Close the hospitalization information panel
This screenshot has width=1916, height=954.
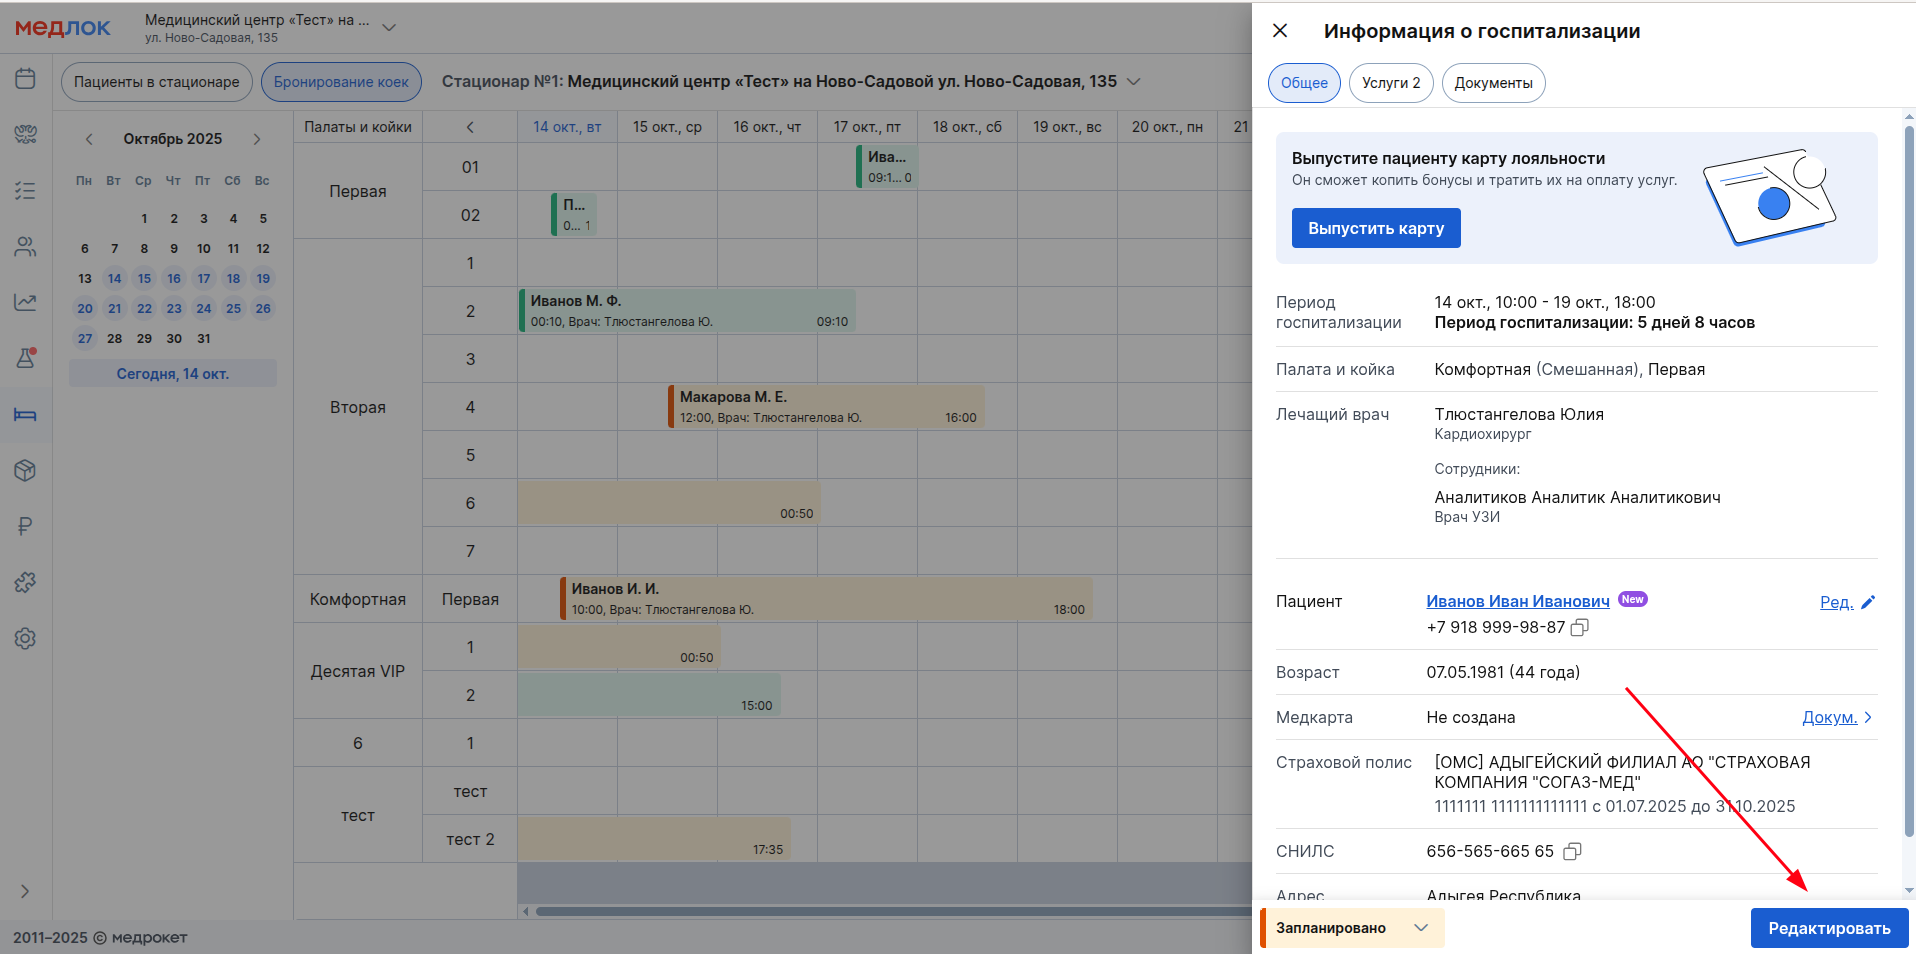[1280, 31]
